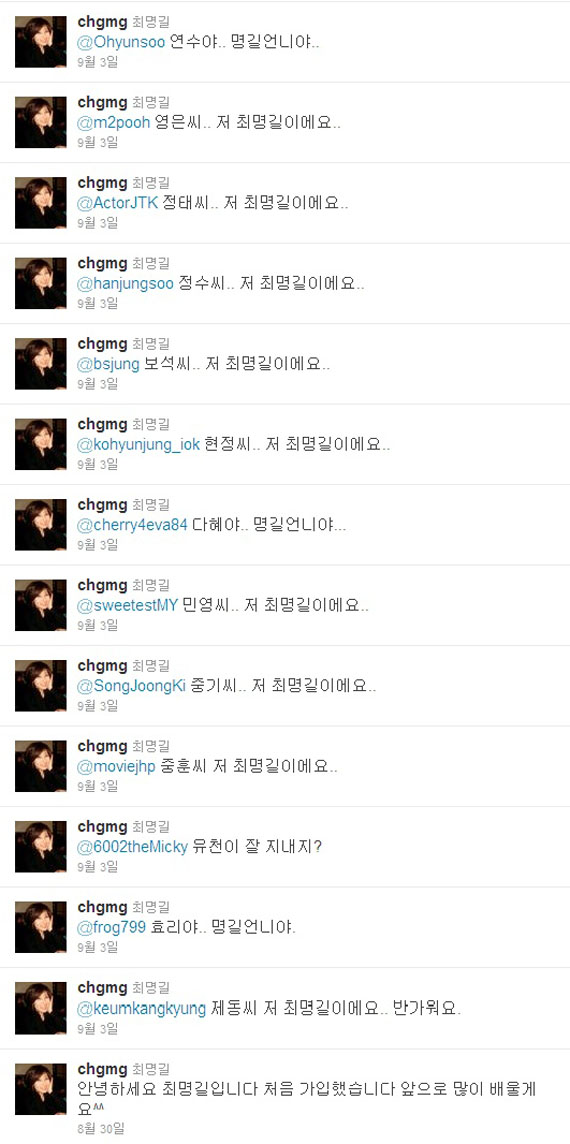The width and height of the screenshot is (570, 1144).
Task: Open the @sweetestMY mention link
Action: coord(128,605)
